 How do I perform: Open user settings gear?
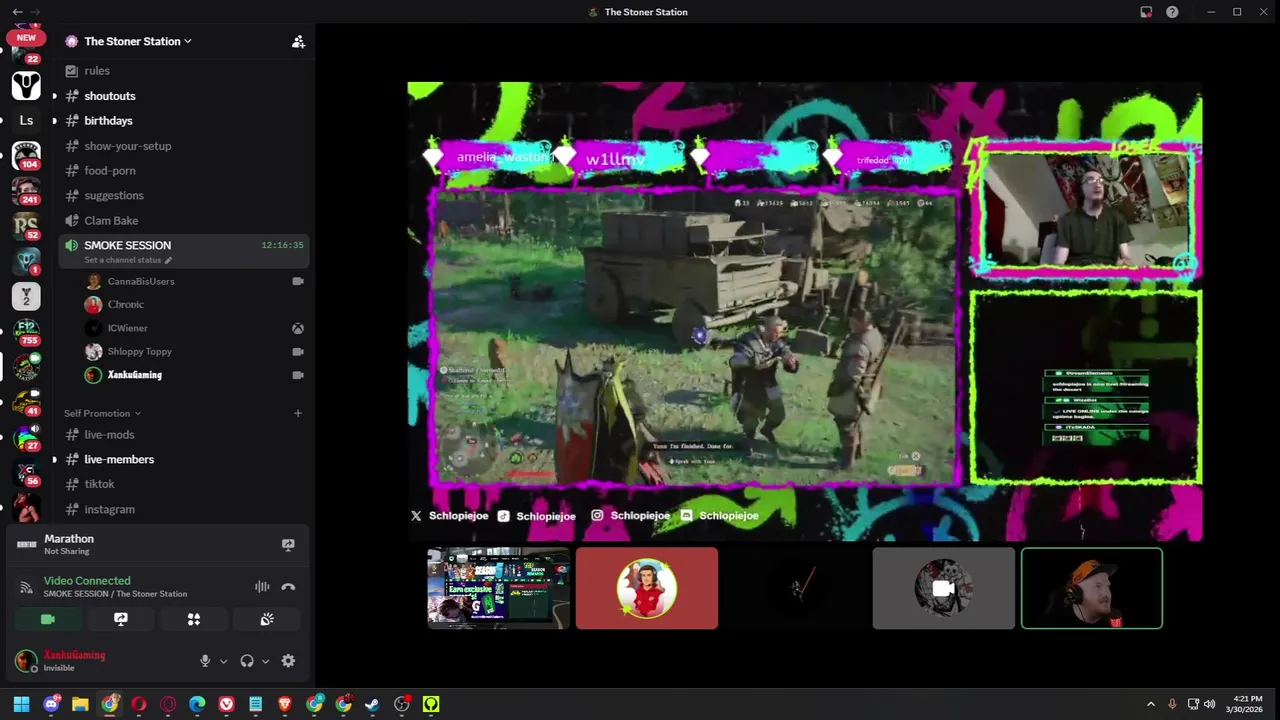pyautogui.click(x=288, y=661)
